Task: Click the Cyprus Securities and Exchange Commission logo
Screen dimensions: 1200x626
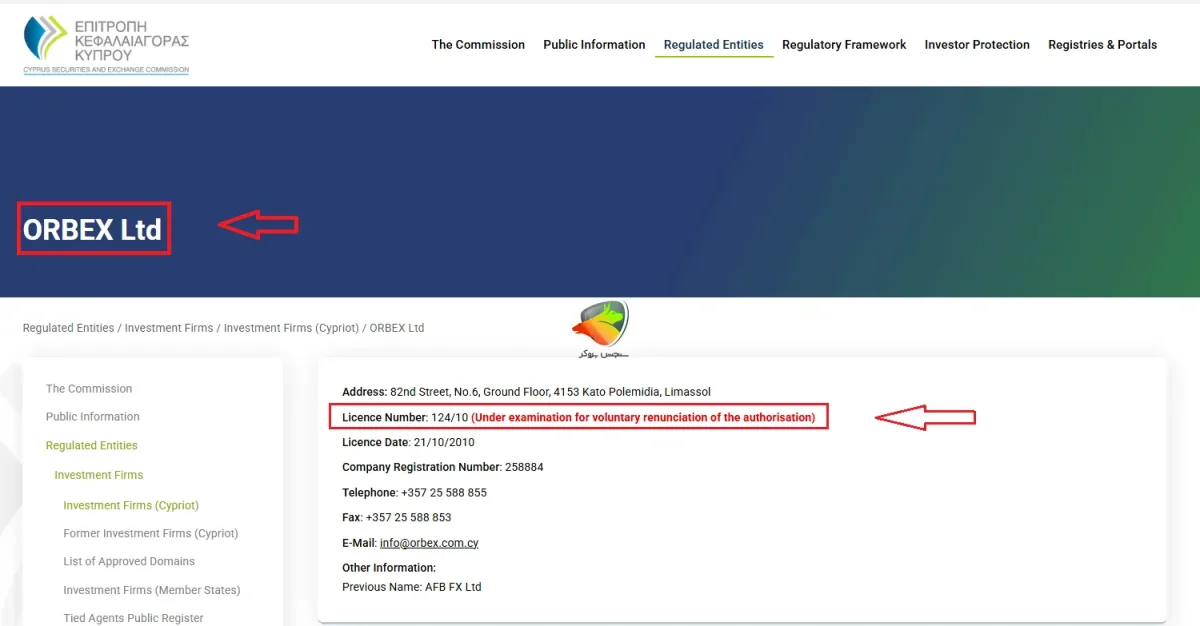Action: [x=106, y=45]
